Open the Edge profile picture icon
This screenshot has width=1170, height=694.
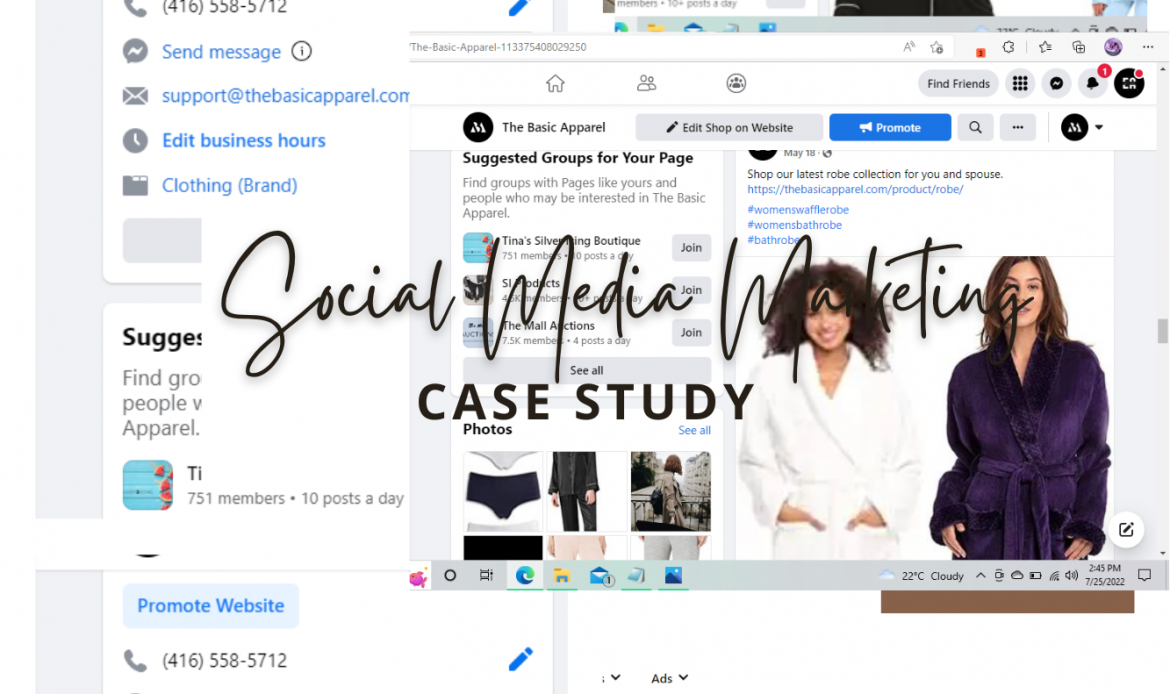coord(1113,47)
